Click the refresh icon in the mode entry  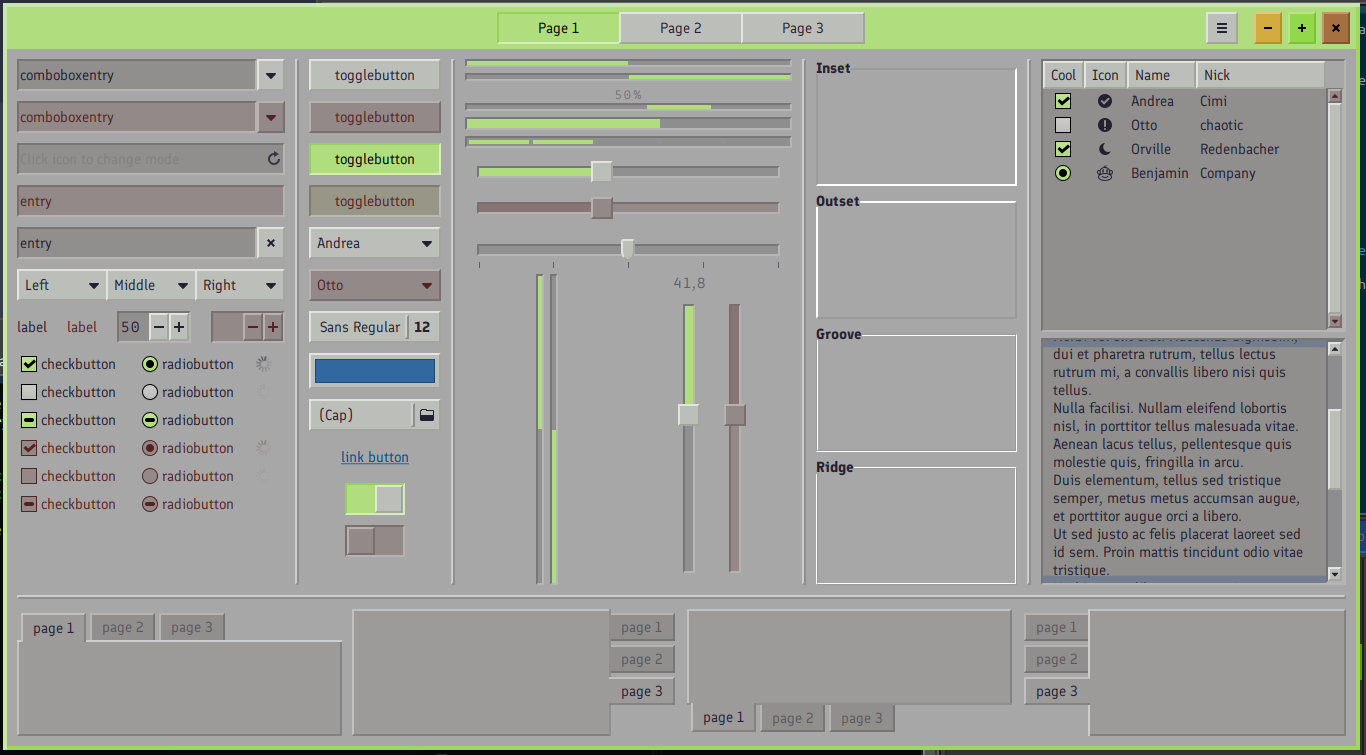coord(274,159)
